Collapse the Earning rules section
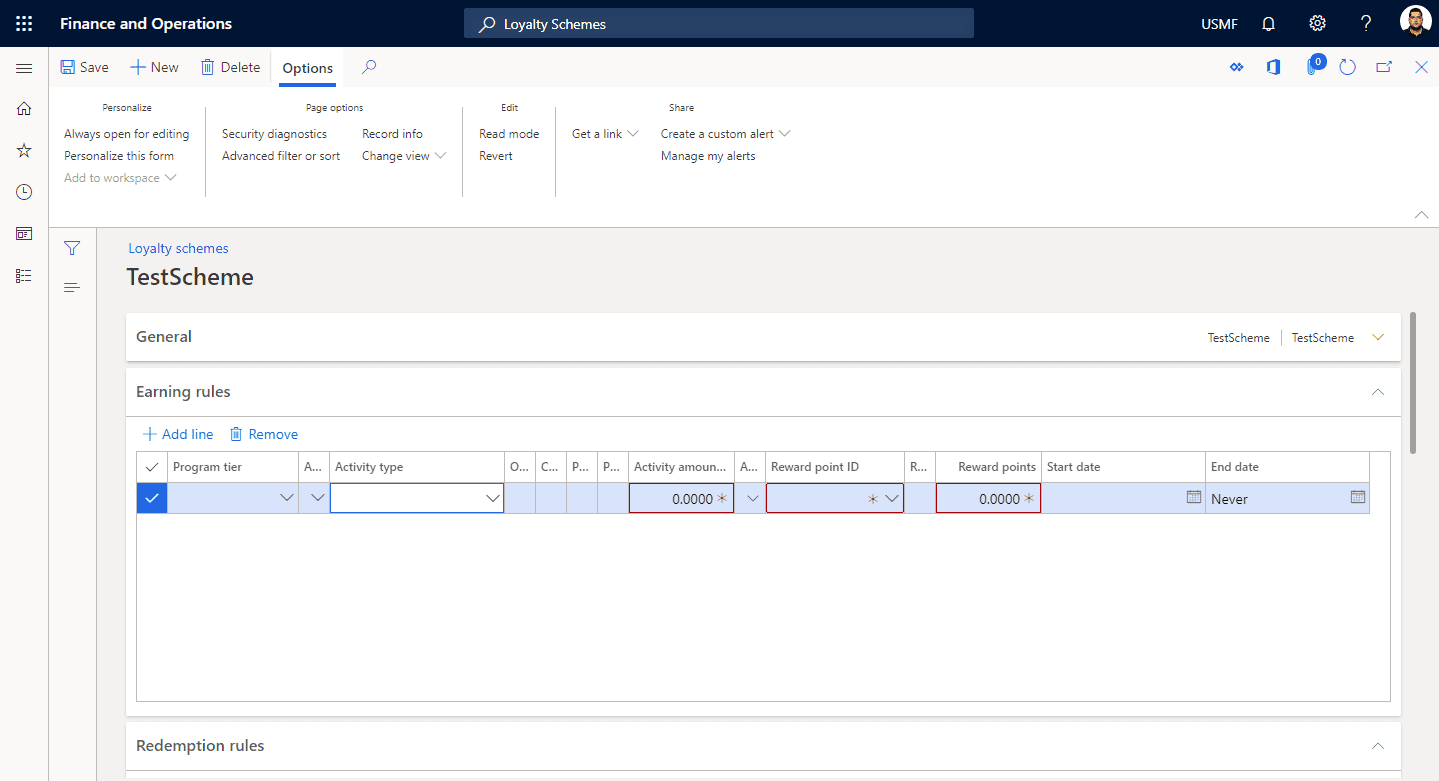Screen dimensions: 1439x781 [x=1378, y=392]
